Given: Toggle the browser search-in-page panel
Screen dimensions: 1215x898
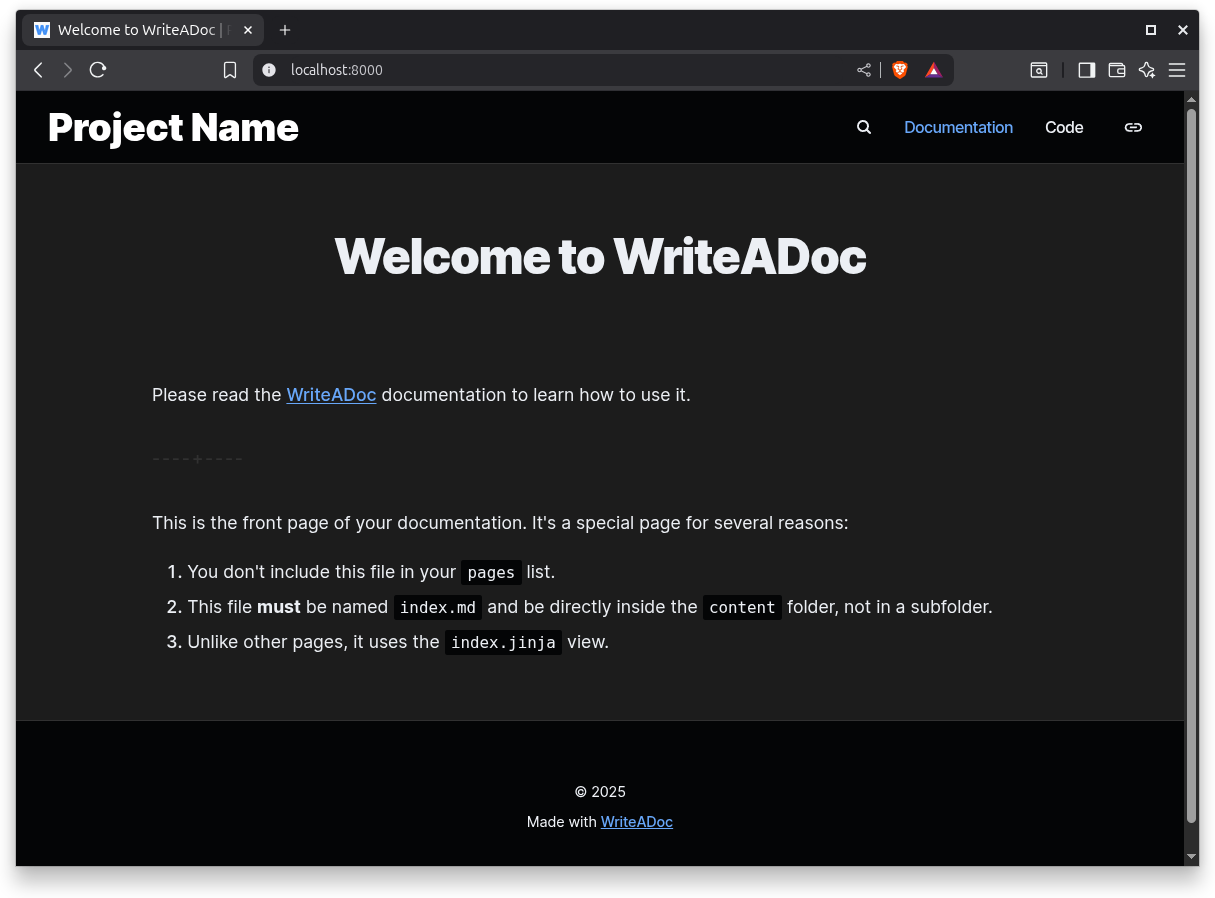Looking at the screenshot, I should (x=1039, y=70).
